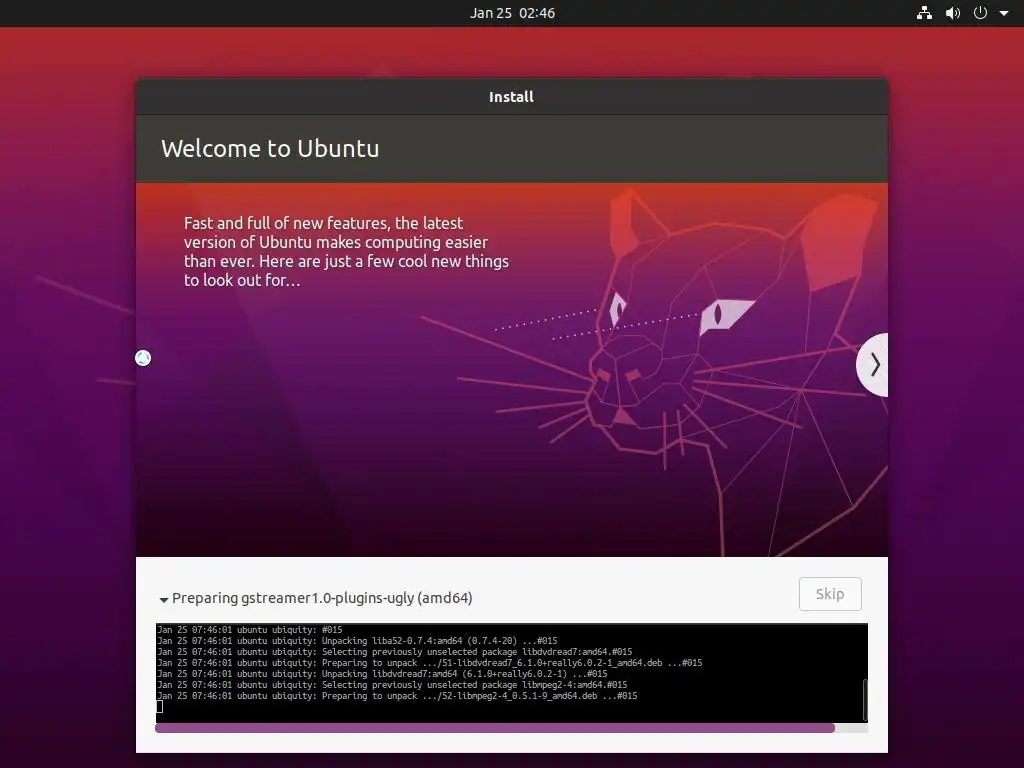Advance slideshow with the next arrow
This screenshot has width=1024, height=768.
click(x=873, y=364)
